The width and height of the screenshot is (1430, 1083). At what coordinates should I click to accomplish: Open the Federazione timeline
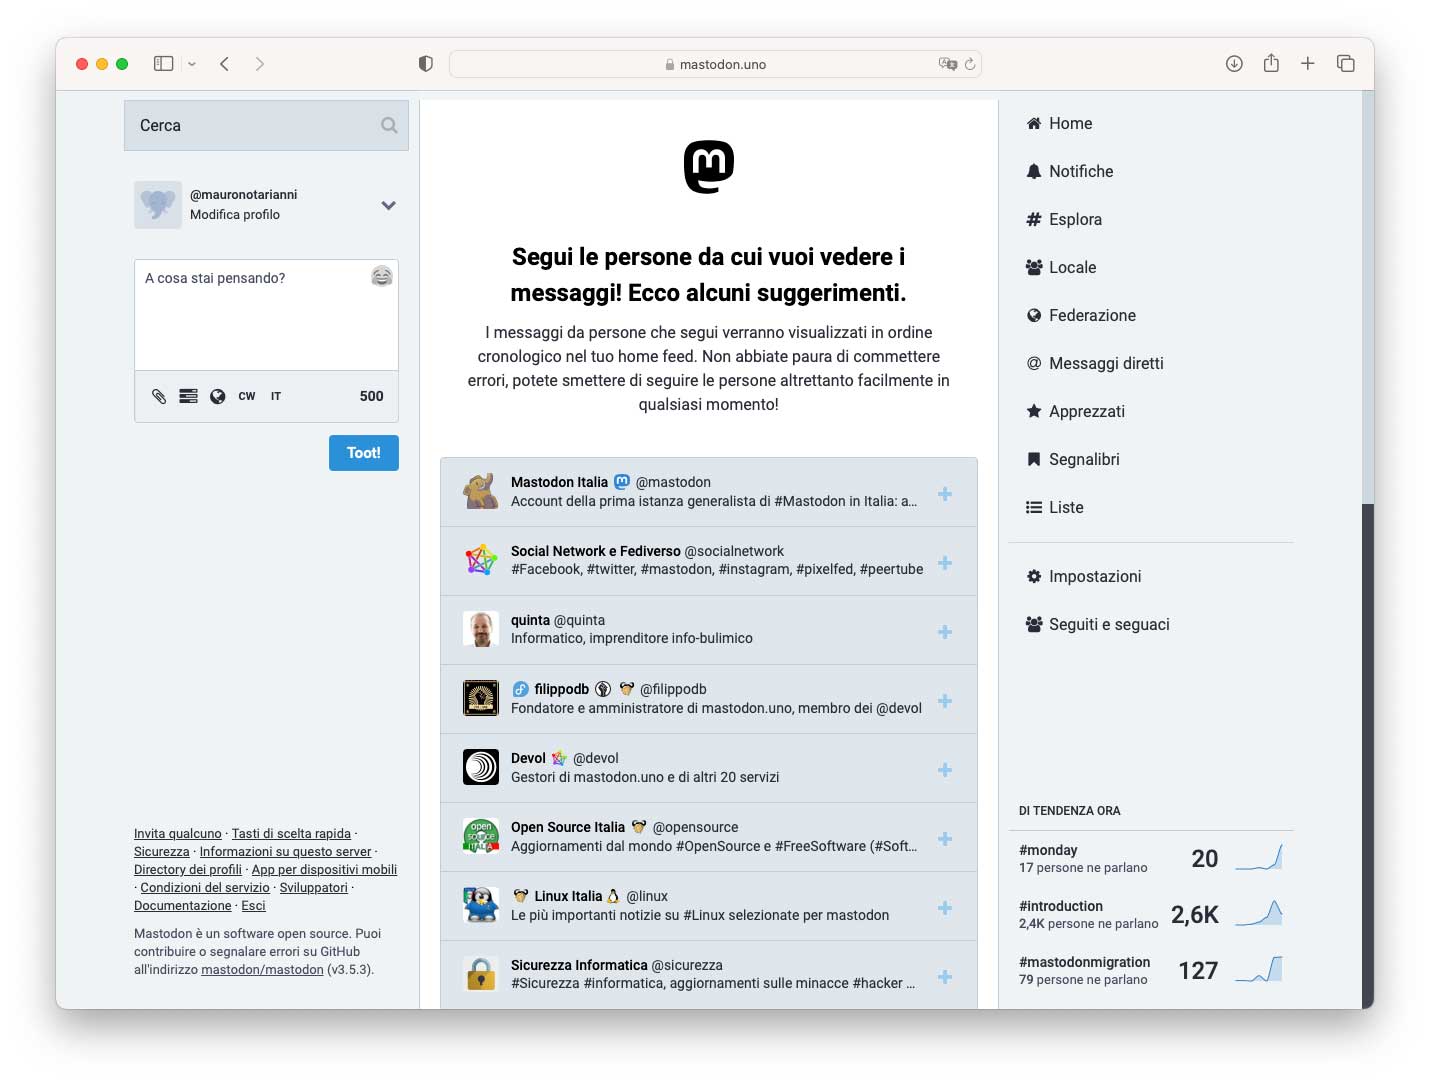[1081, 315]
